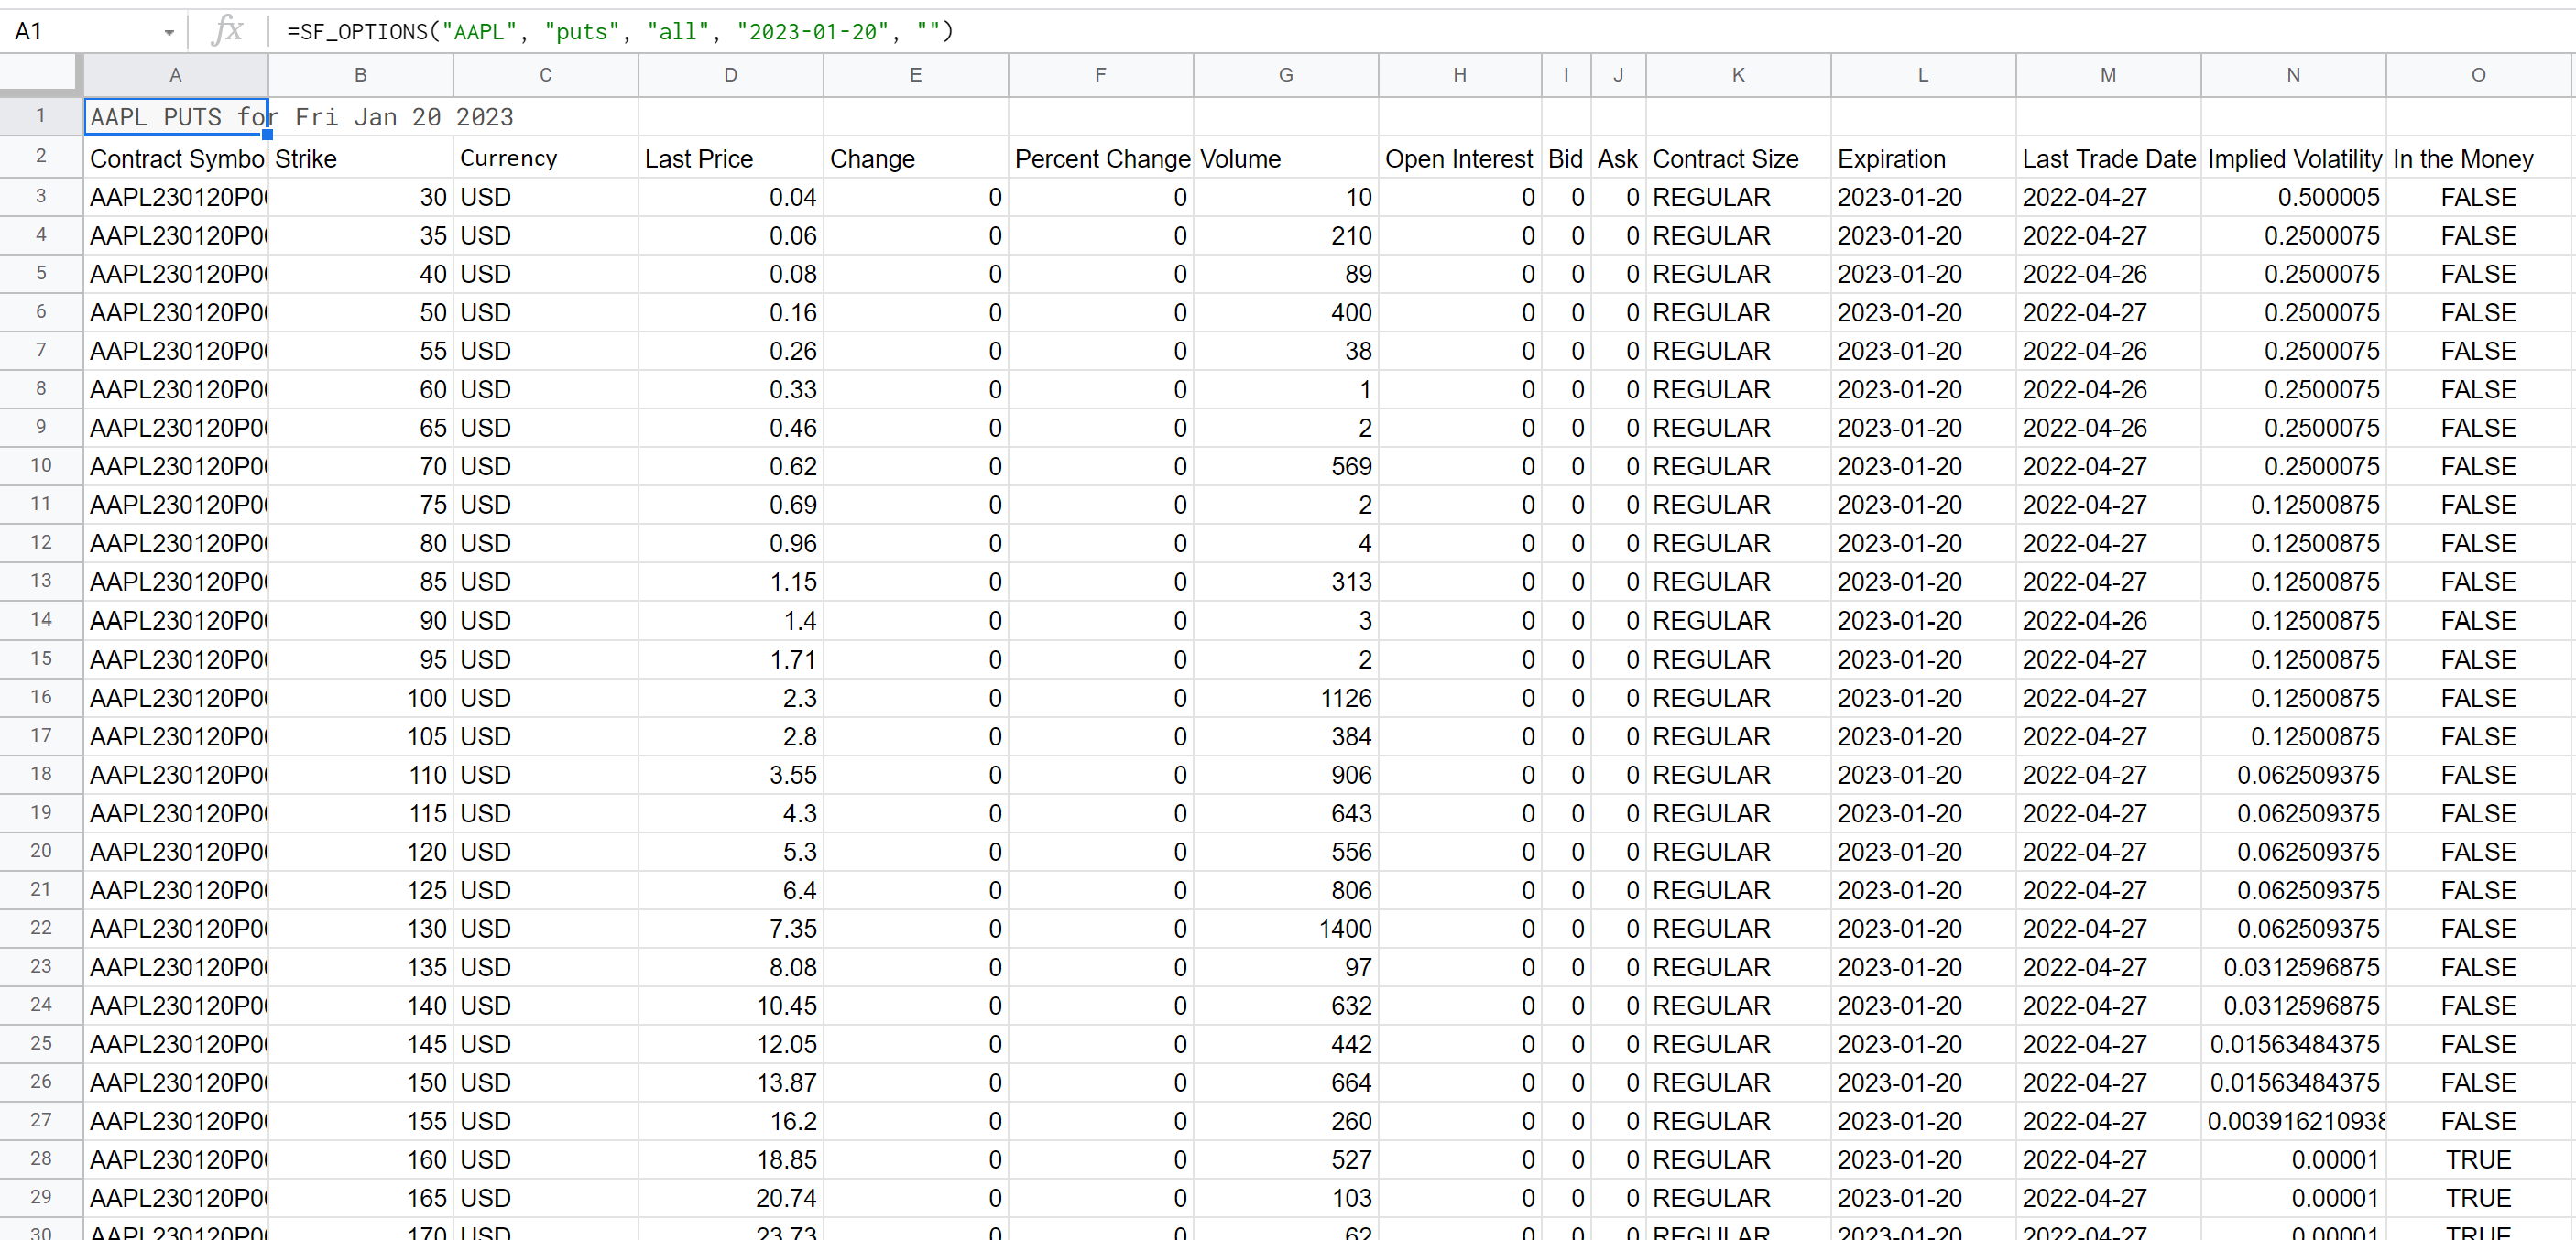Select row 2 header

[41, 156]
